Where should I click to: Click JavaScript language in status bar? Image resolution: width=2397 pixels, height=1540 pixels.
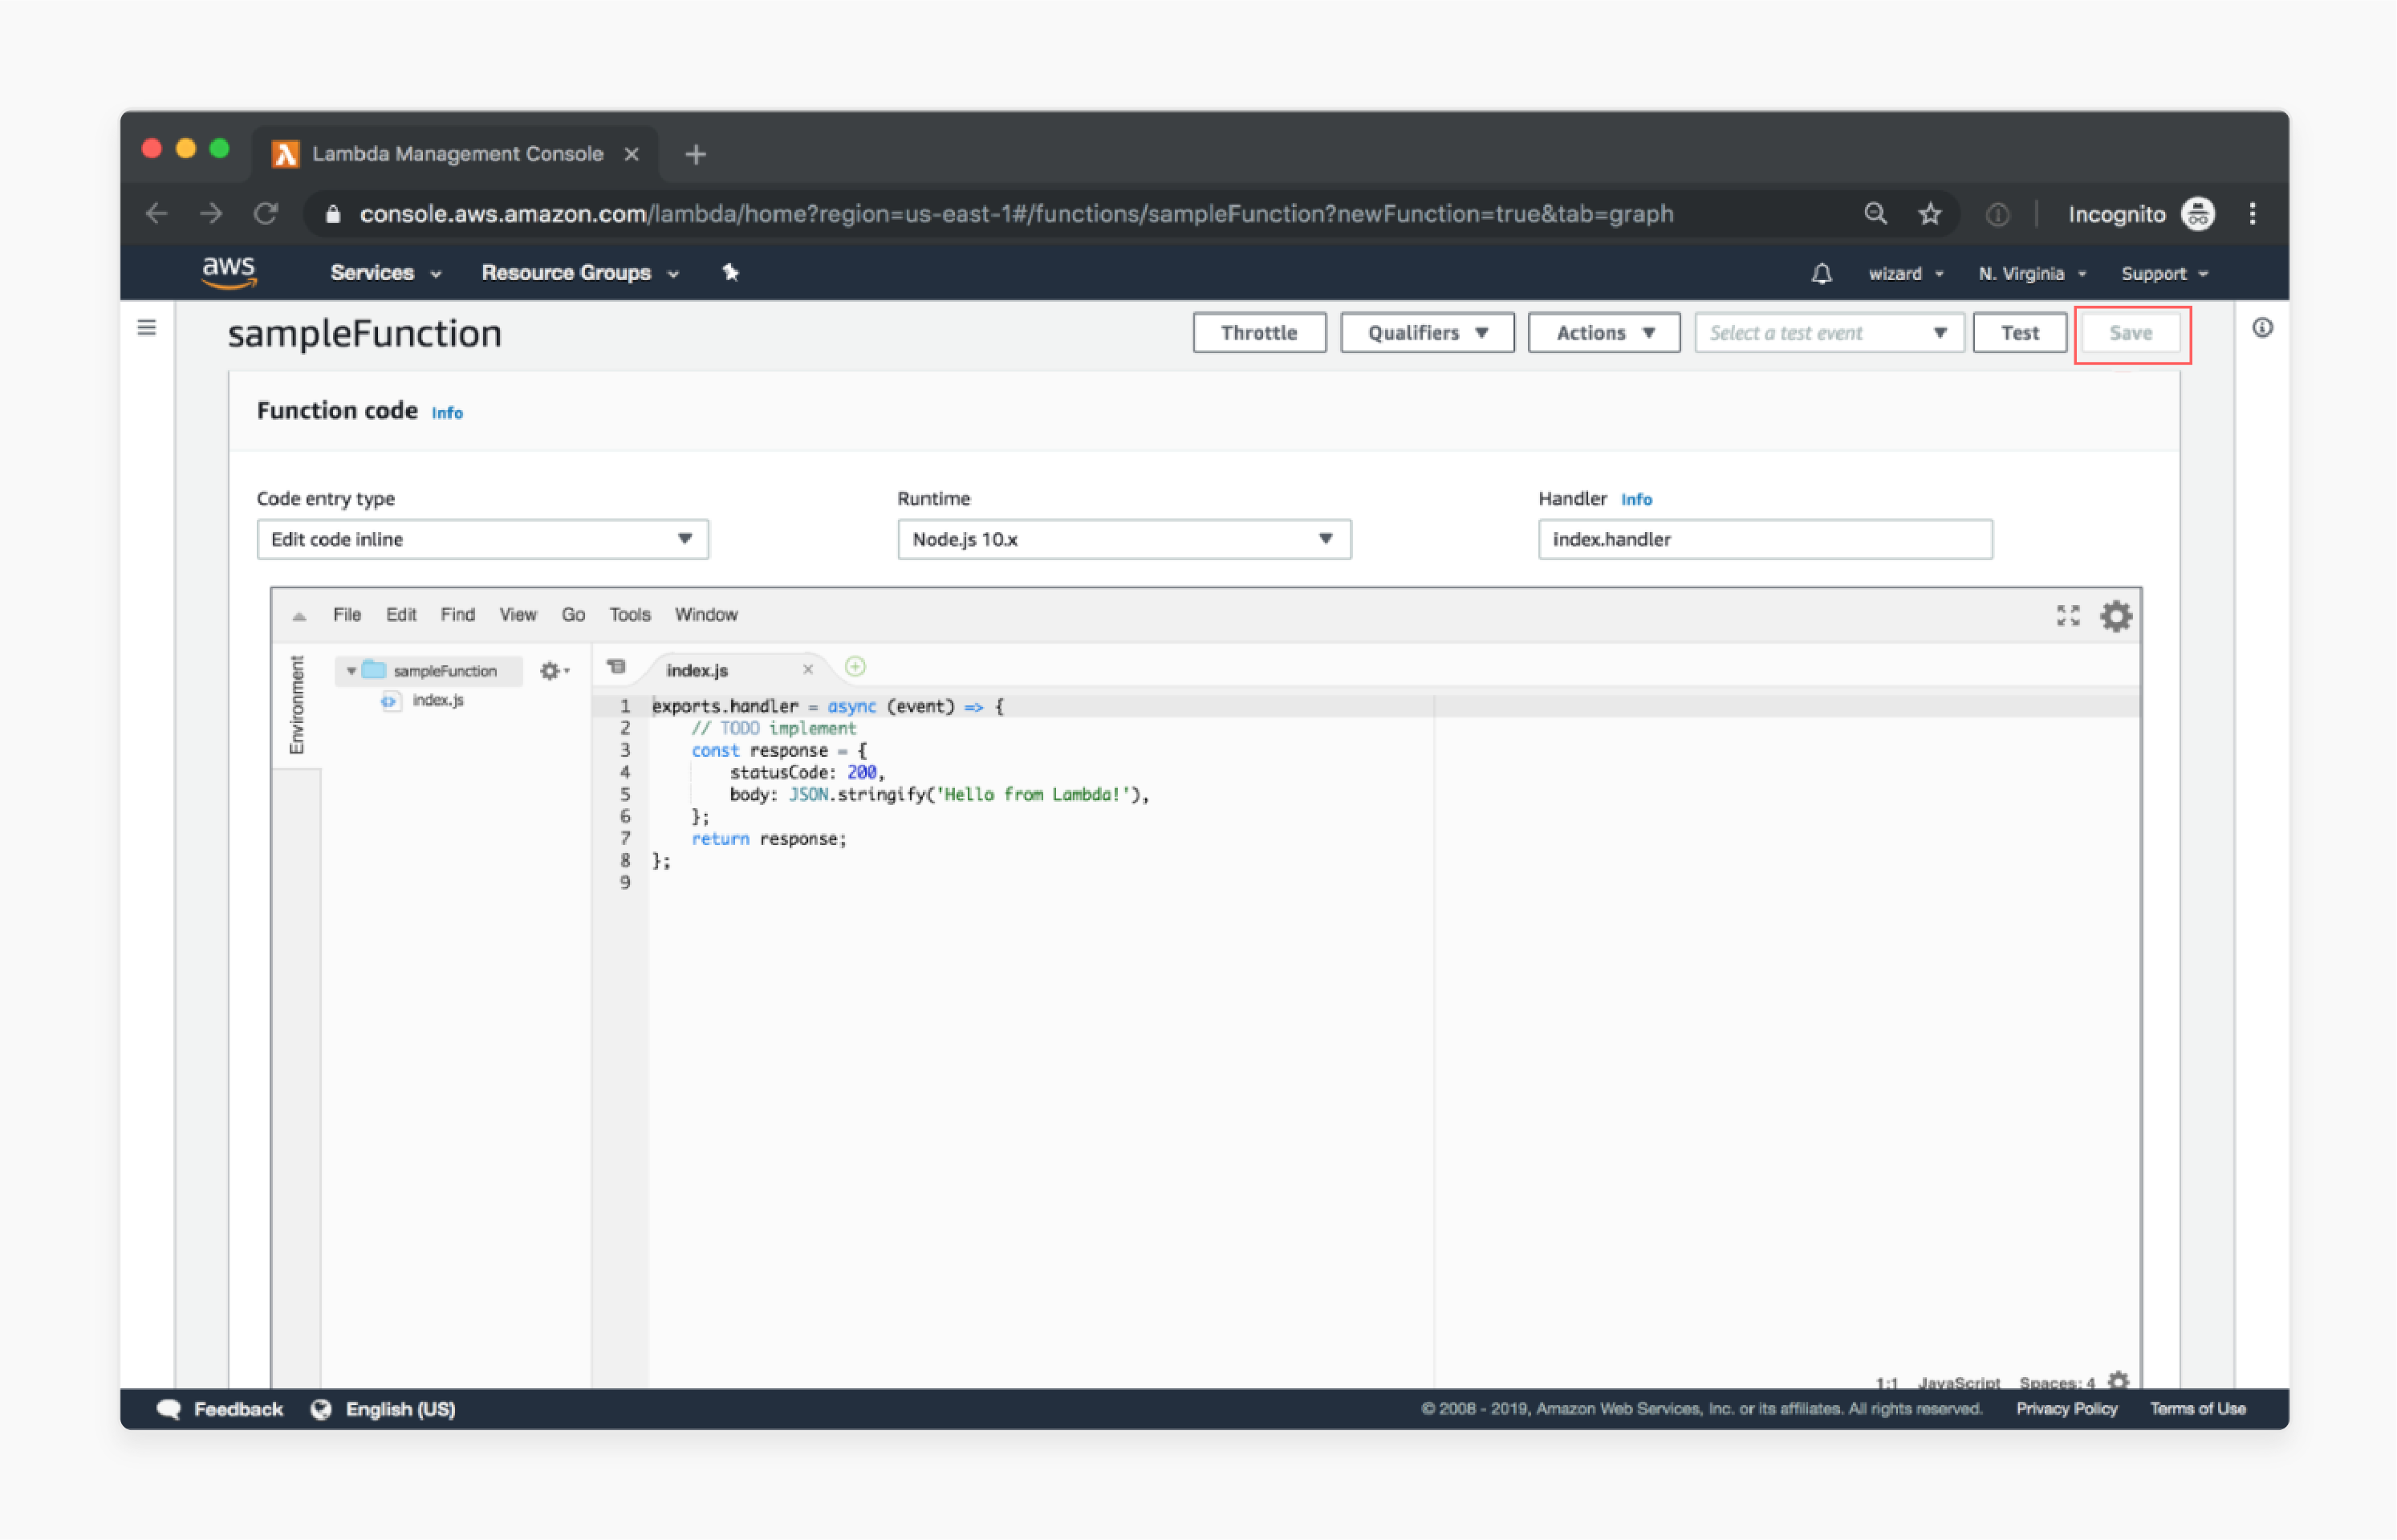coord(1958,1382)
